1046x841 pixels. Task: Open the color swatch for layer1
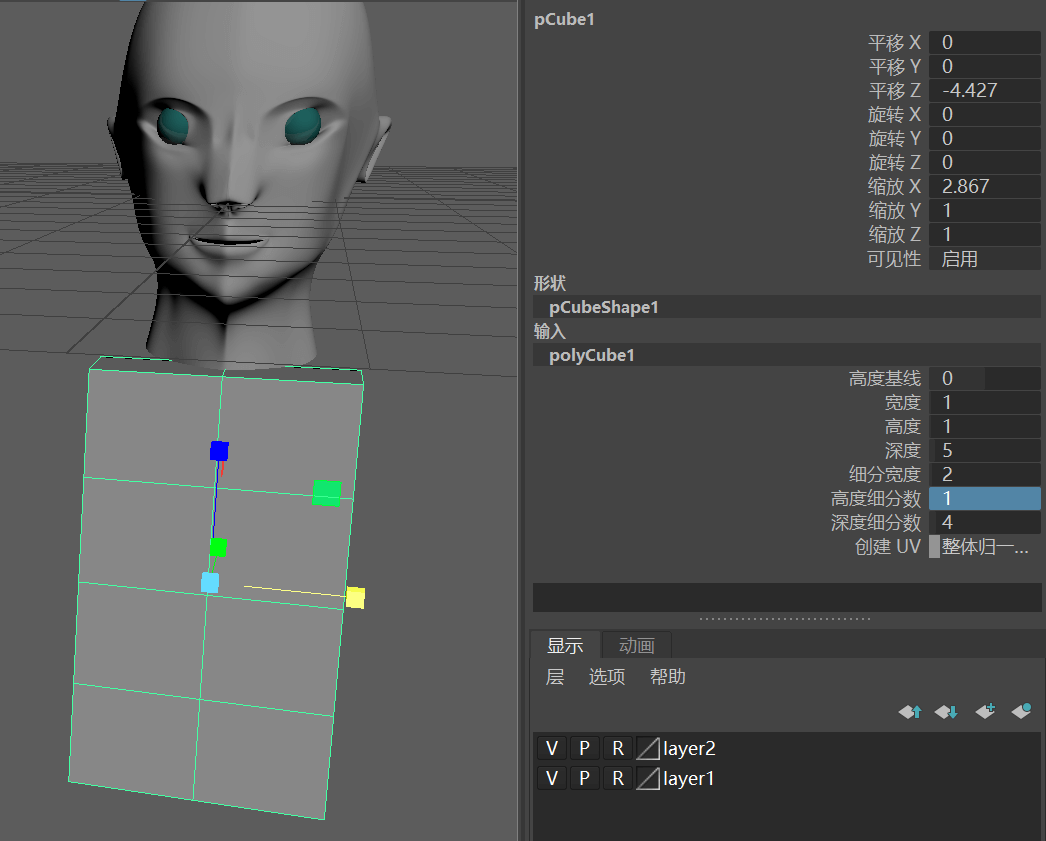[x=648, y=778]
